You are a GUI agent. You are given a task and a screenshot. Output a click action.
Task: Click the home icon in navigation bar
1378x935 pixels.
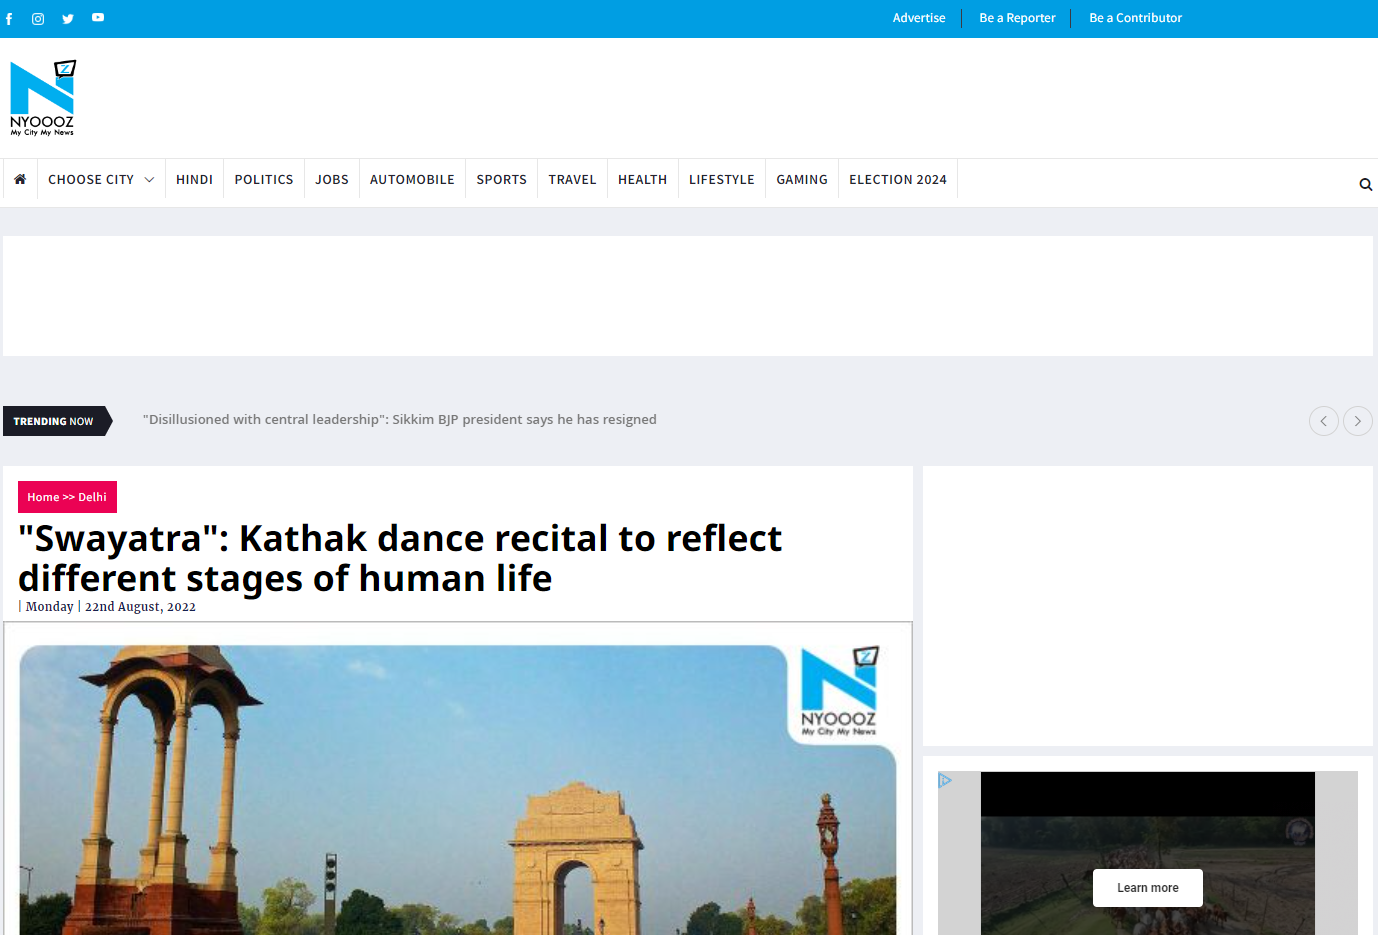pos(20,179)
